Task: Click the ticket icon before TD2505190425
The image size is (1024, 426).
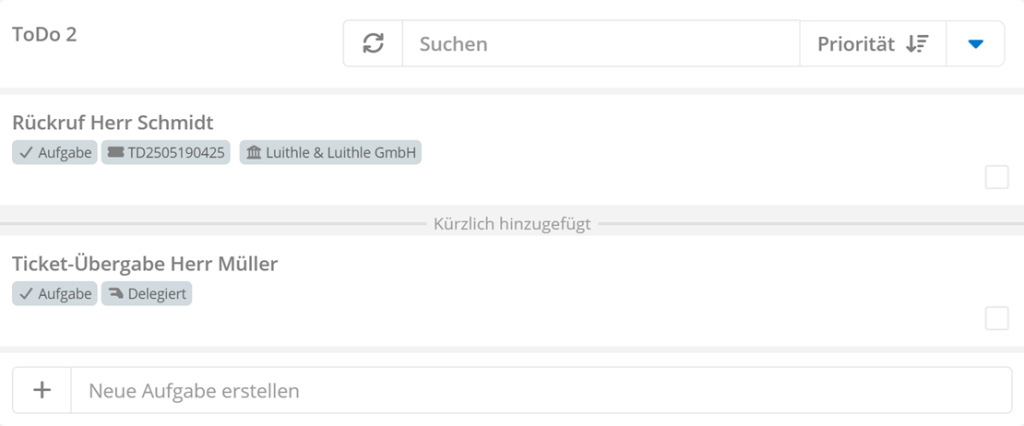Action: click(115, 153)
